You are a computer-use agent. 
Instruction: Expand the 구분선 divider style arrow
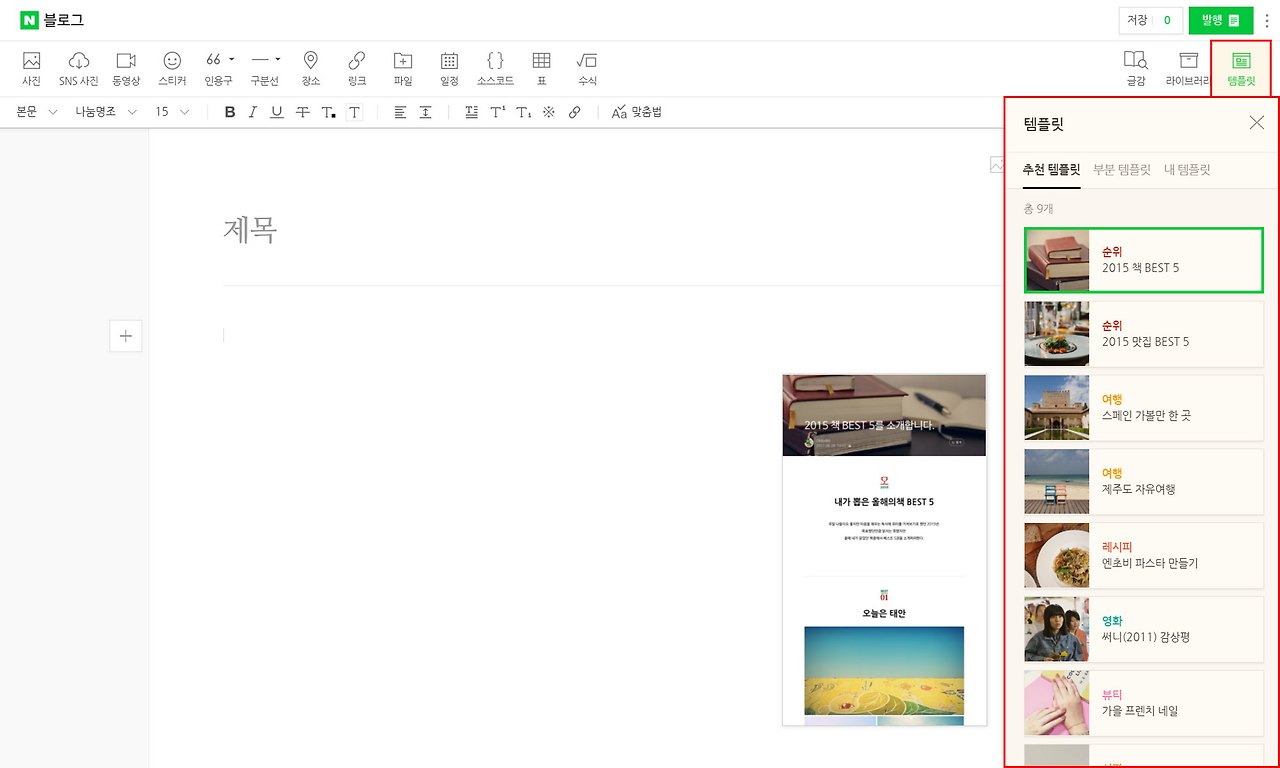click(x=278, y=59)
